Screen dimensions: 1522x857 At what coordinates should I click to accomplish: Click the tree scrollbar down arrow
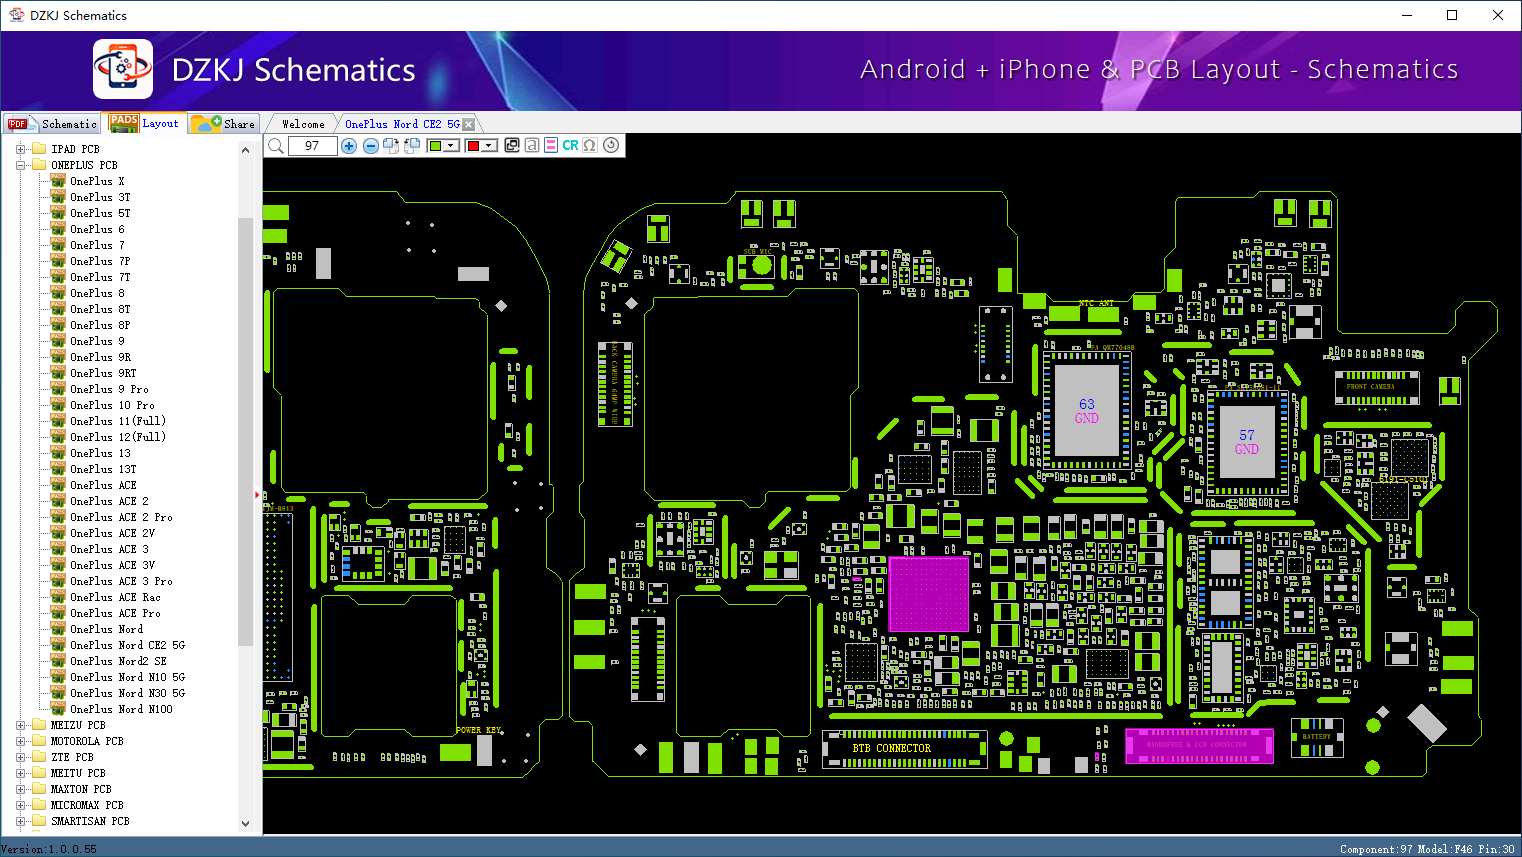tap(246, 824)
